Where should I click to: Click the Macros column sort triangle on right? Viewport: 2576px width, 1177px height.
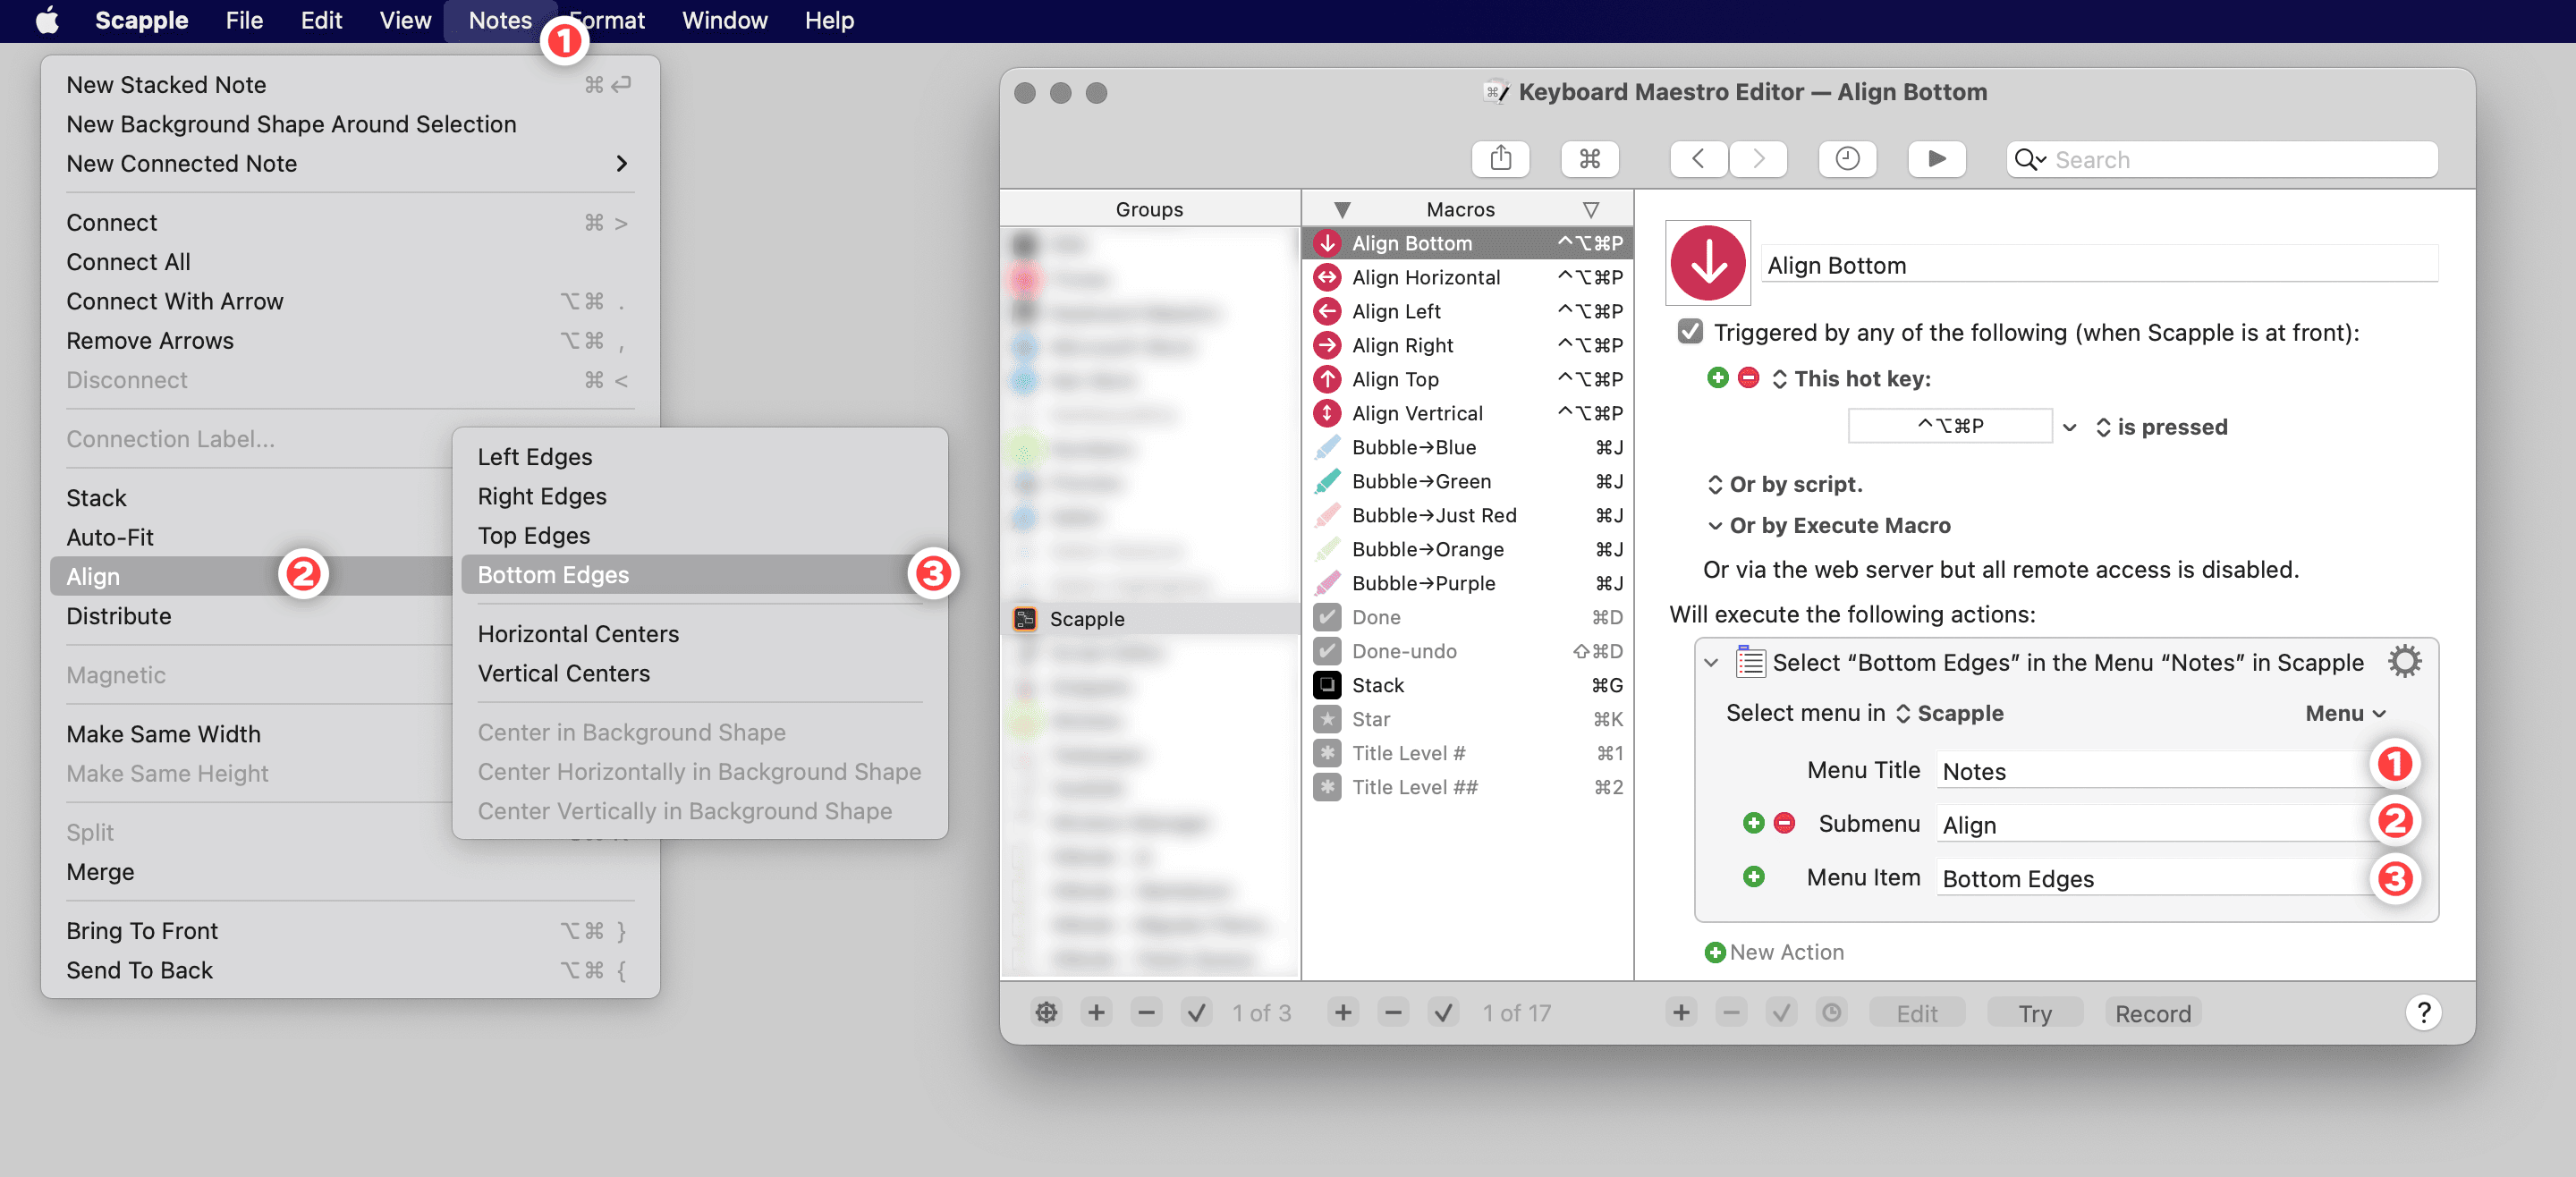pyautogui.click(x=1590, y=209)
